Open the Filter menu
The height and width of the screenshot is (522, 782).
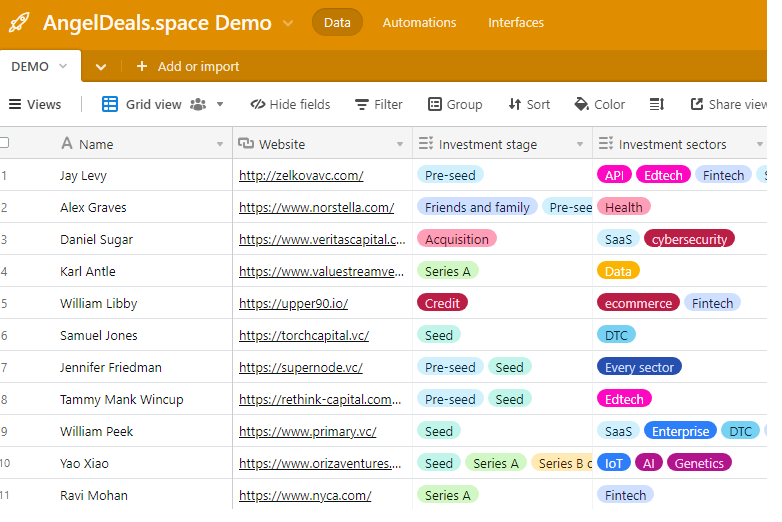[379, 104]
